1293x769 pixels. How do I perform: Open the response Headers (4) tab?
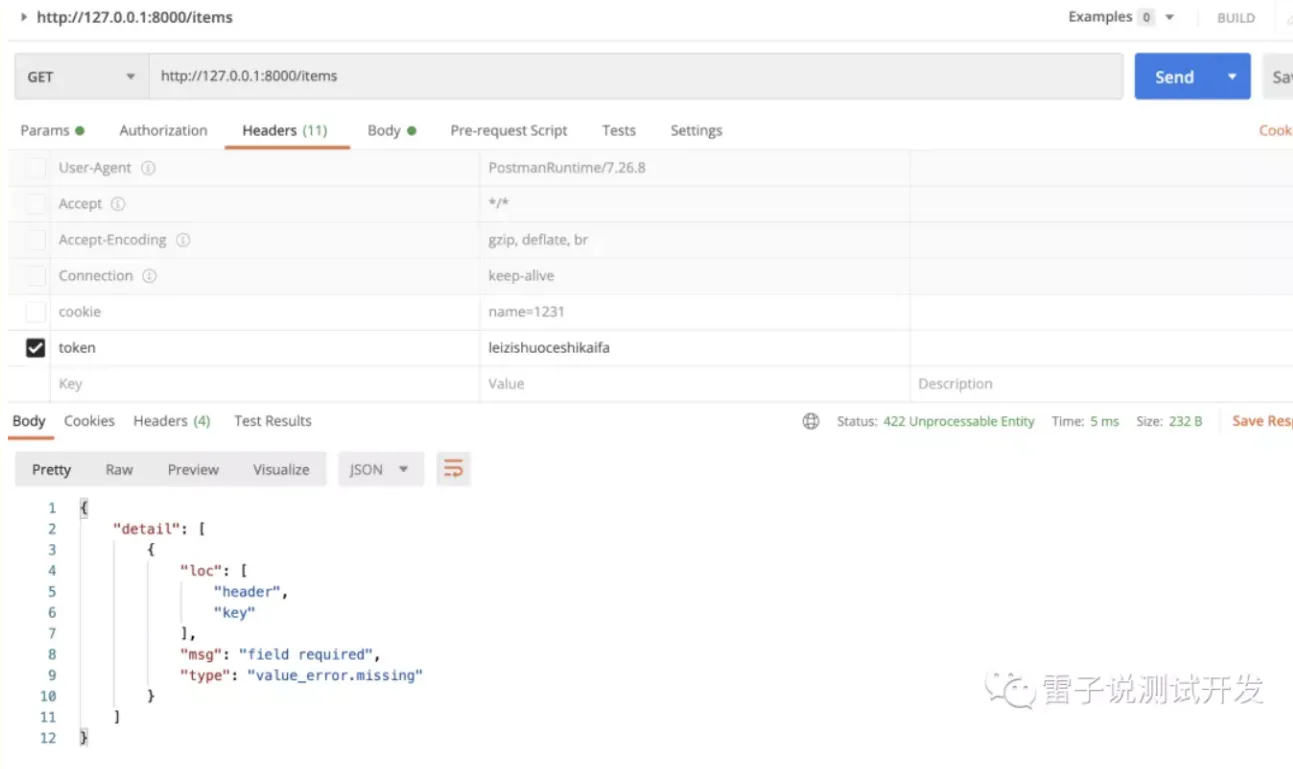tap(172, 421)
